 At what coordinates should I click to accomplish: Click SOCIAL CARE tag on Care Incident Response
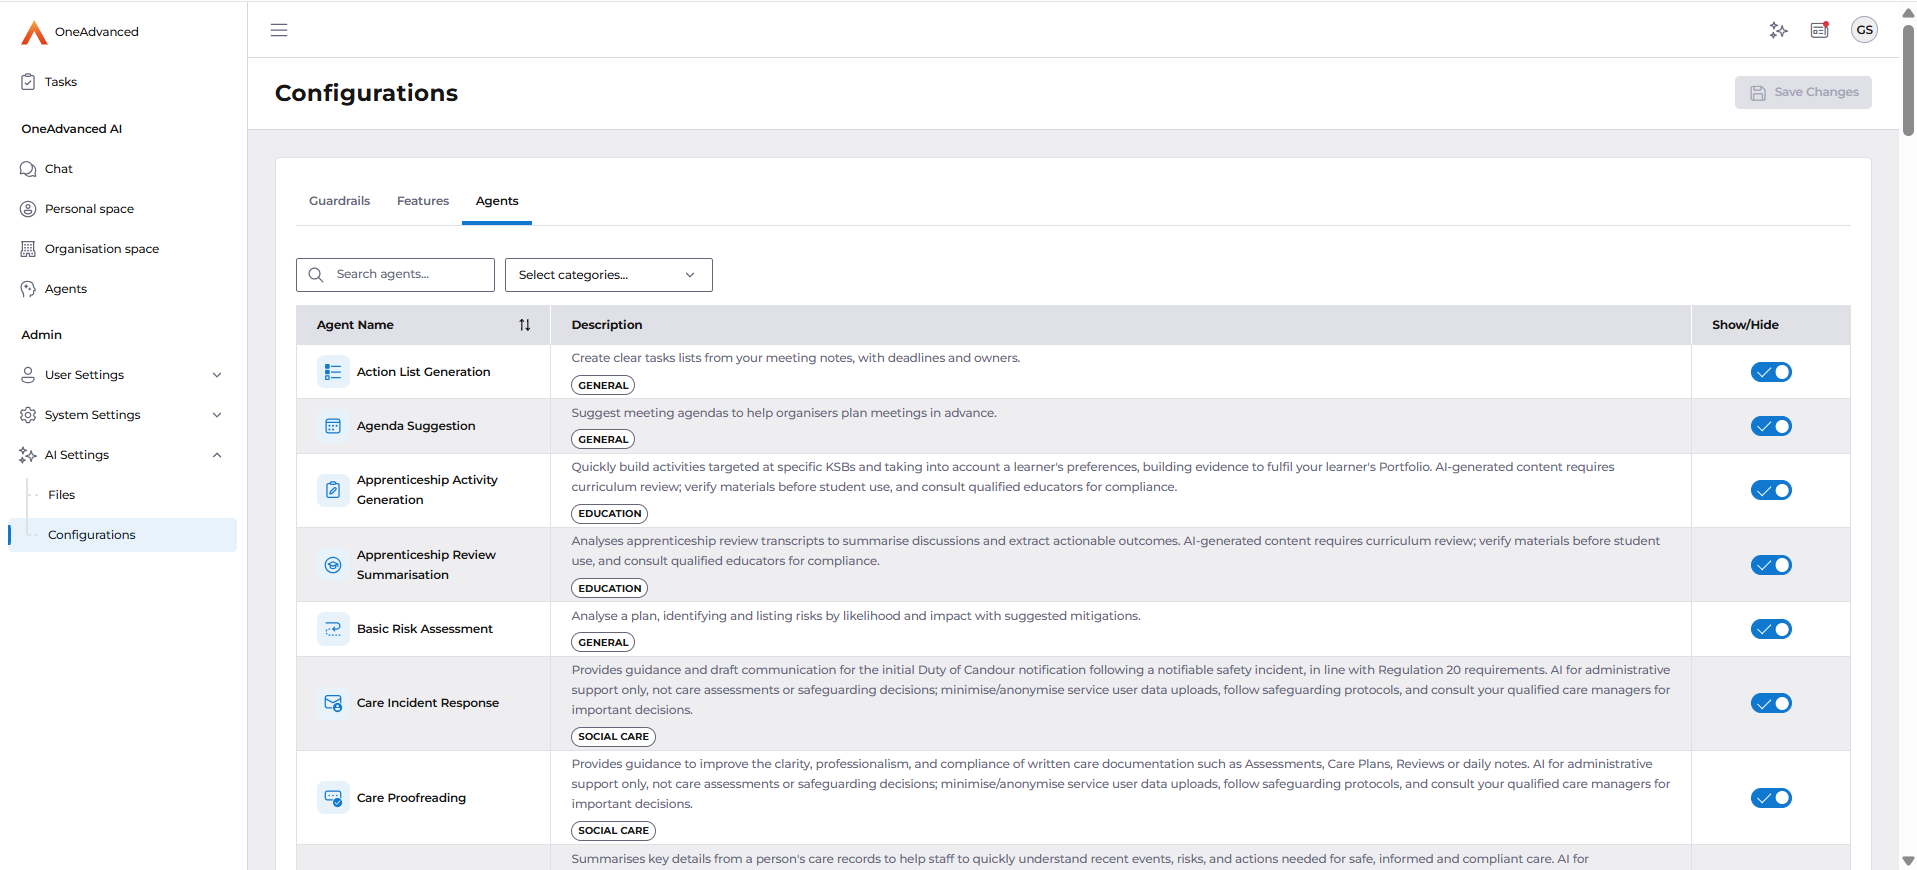point(613,737)
